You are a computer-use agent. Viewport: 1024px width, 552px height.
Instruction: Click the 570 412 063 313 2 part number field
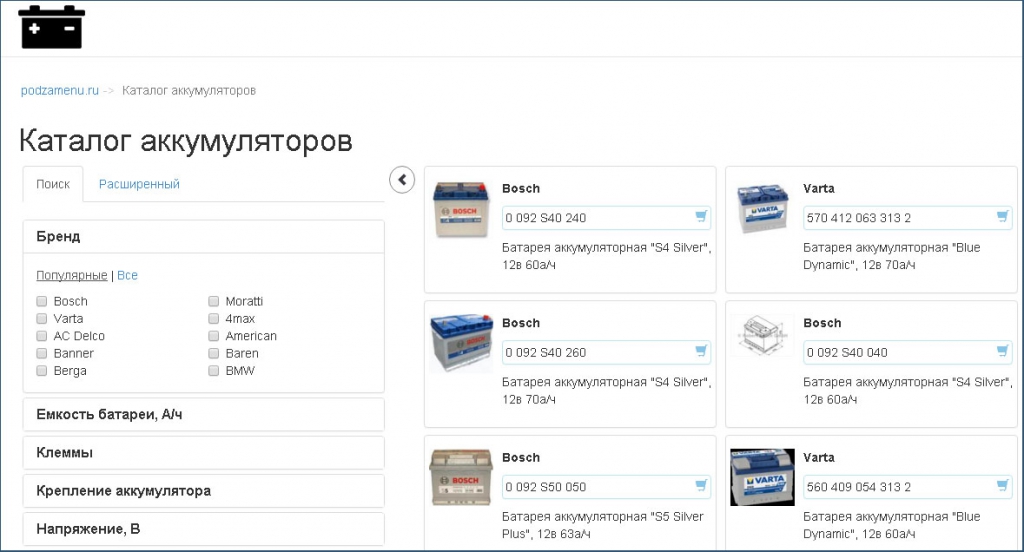tap(907, 218)
